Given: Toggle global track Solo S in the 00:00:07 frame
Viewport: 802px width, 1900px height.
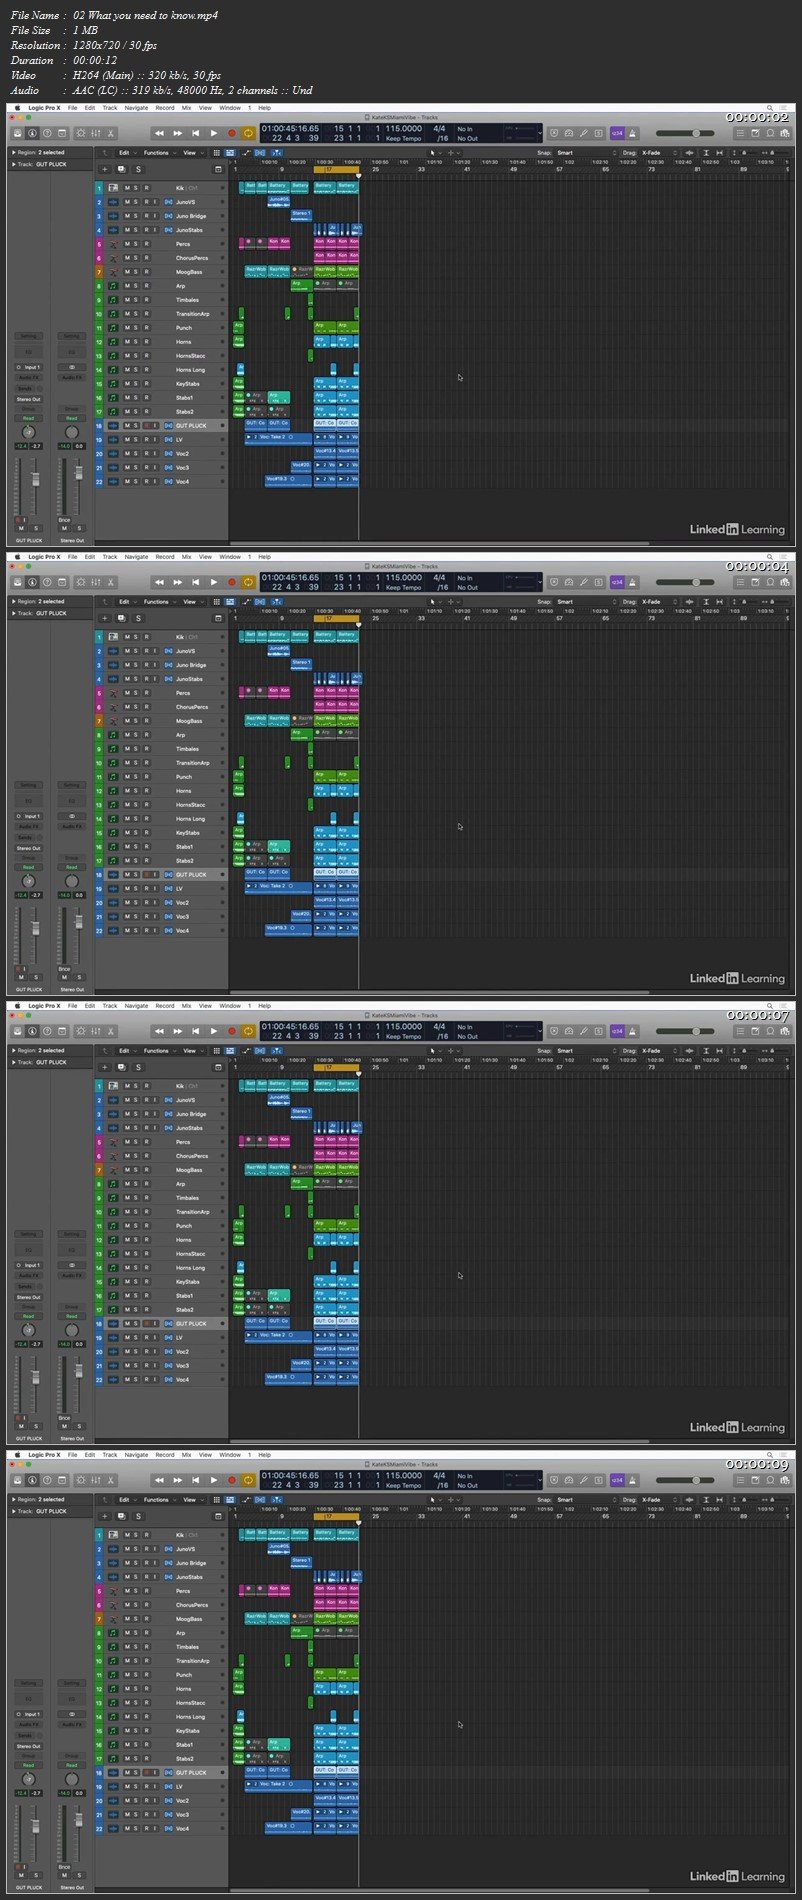Looking at the screenshot, I should point(138,1067).
